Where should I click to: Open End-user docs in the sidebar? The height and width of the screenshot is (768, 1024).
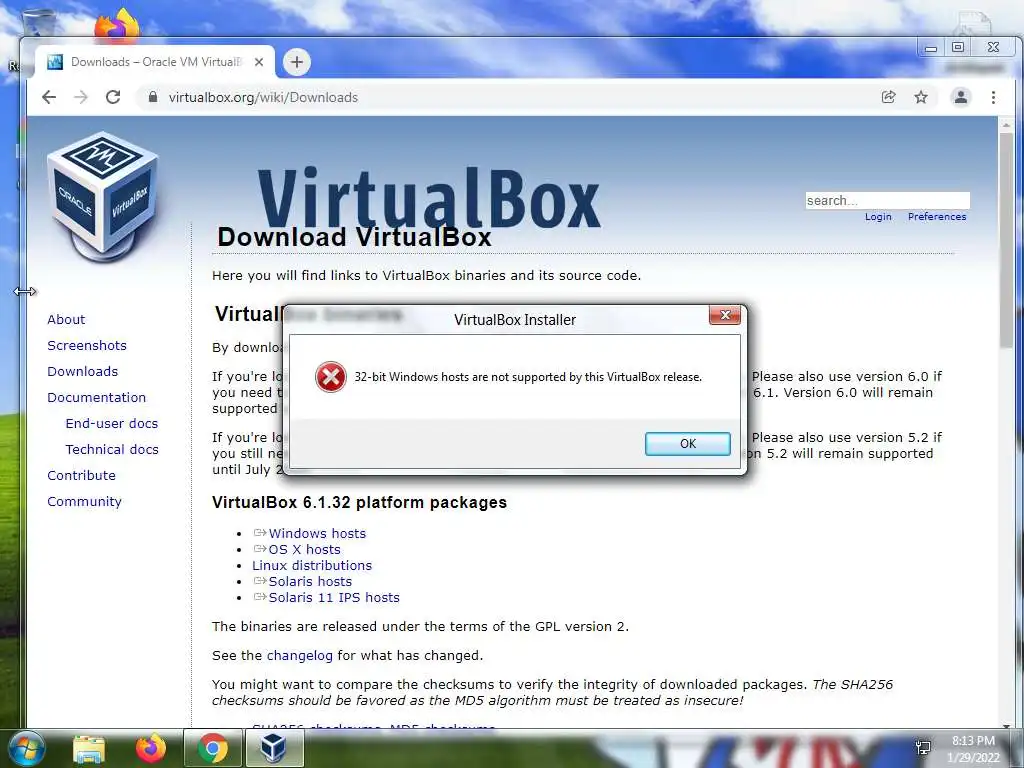pos(112,424)
